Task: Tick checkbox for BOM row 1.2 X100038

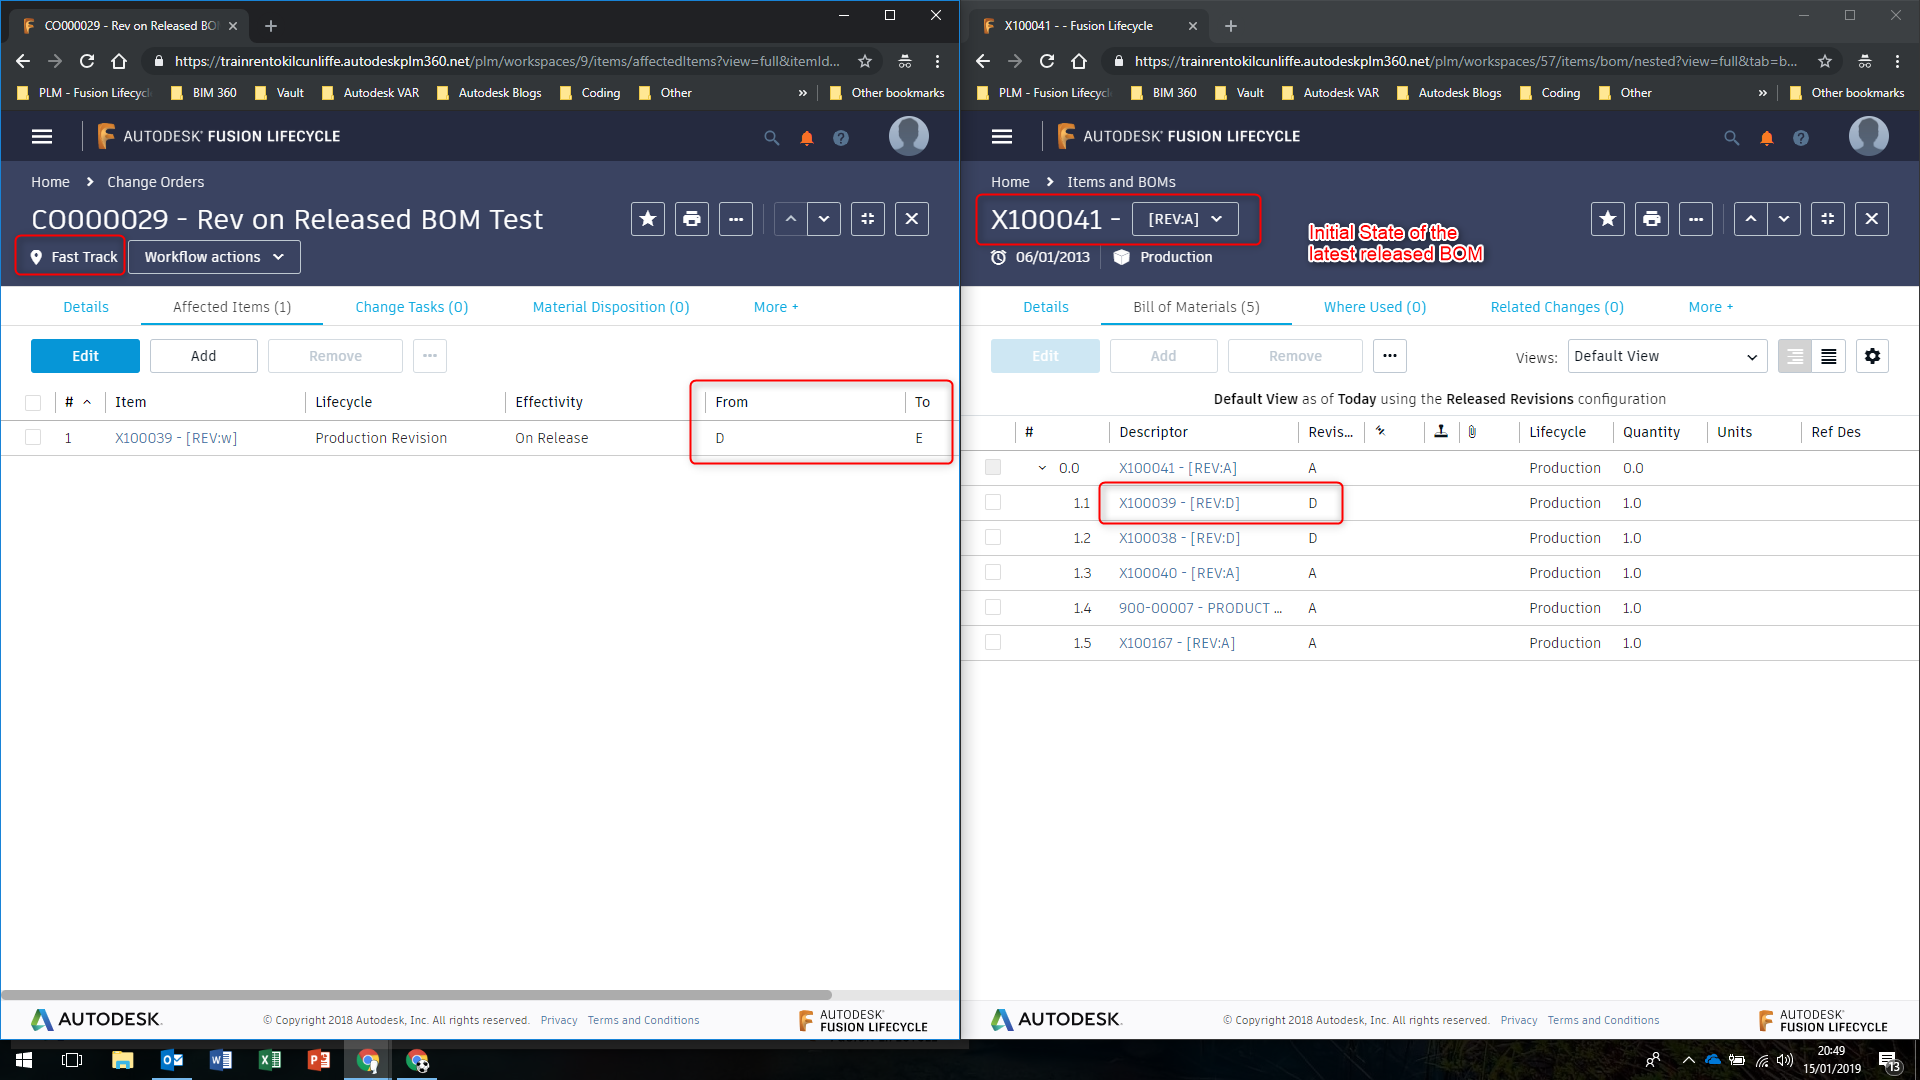Action: click(993, 538)
